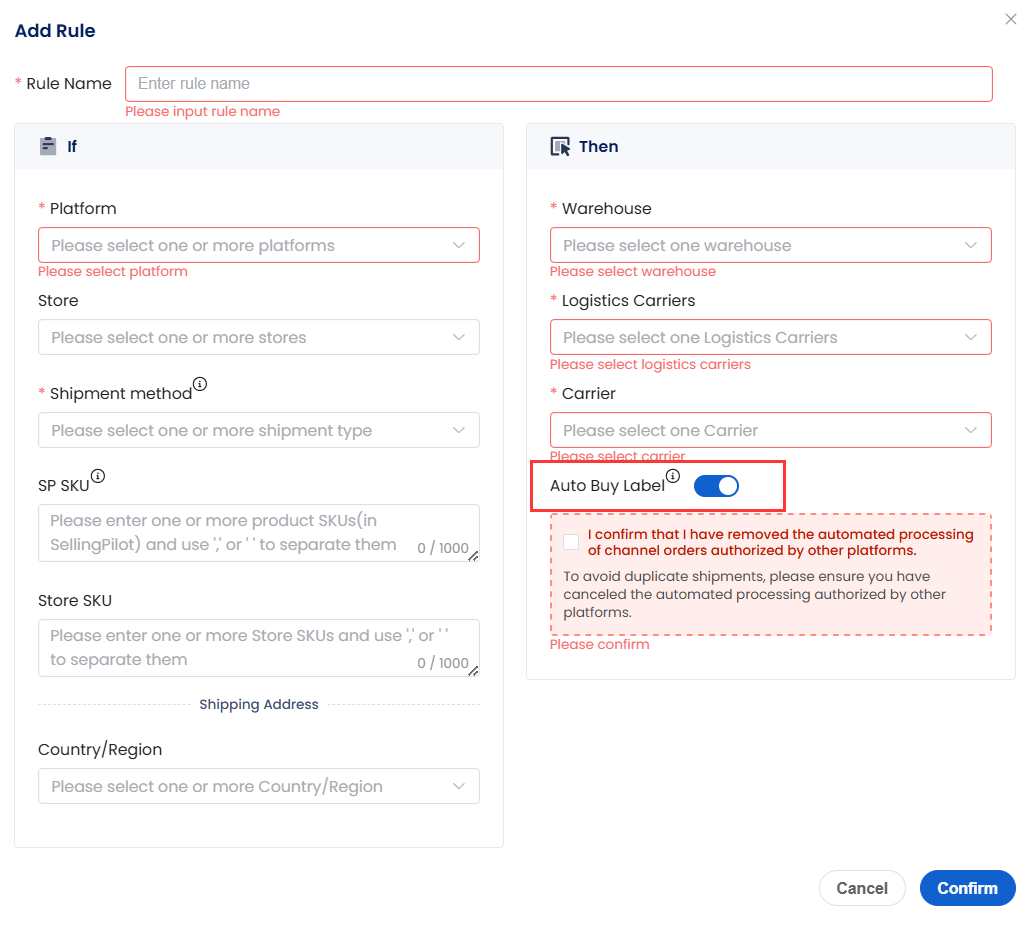Check the automated processing confirmation box
The image size is (1029, 928).
pos(571,541)
